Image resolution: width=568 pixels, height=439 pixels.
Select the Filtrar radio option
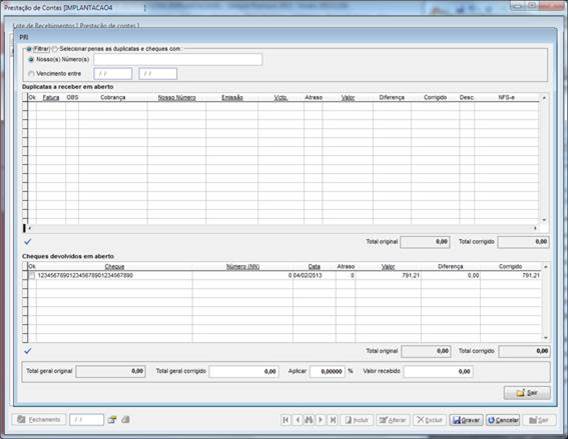coord(29,49)
